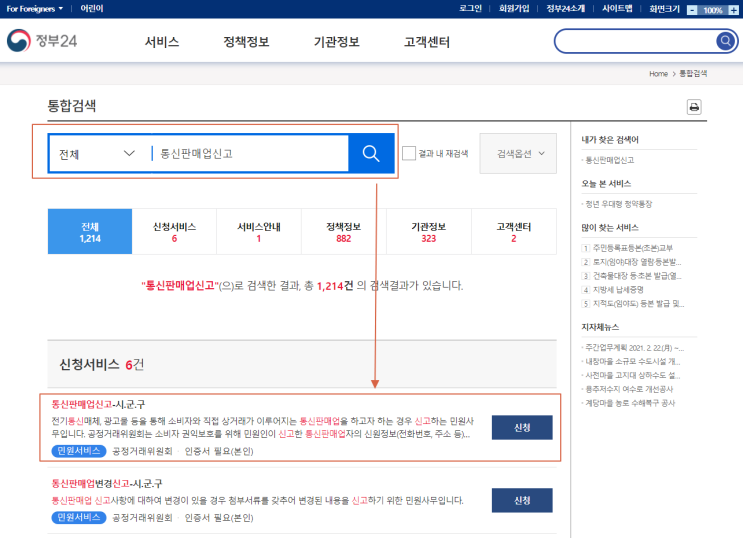The width and height of the screenshot is (743, 538).
Task: Click the 정부24 logo
Action: pos(42,41)
